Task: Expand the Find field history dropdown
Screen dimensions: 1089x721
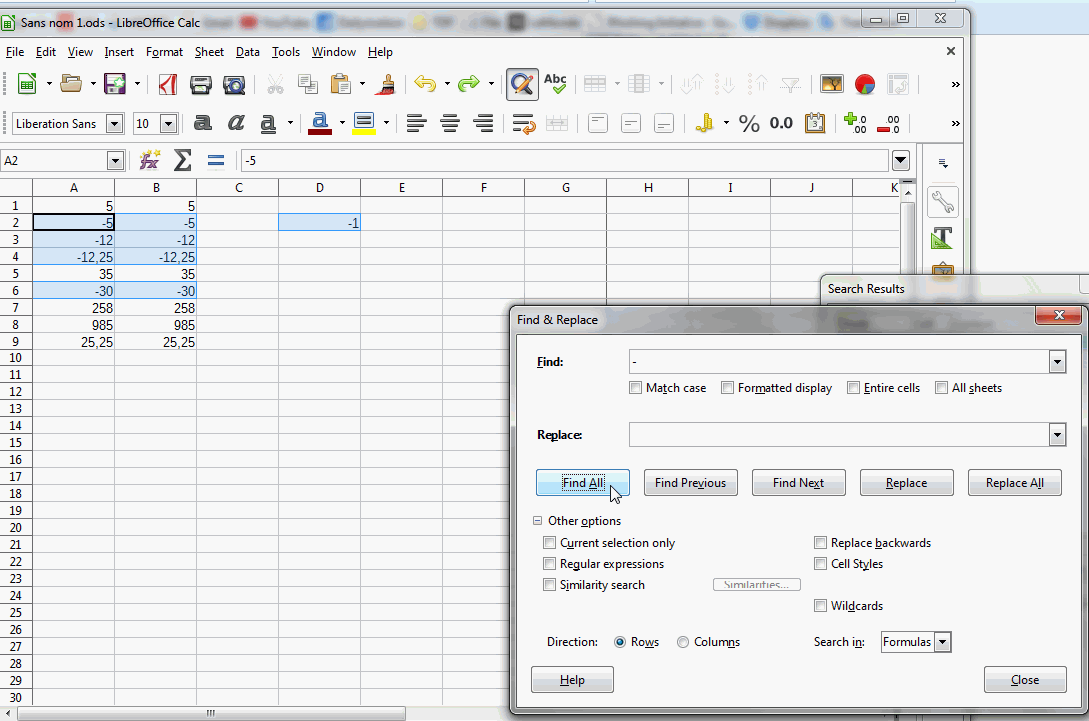Action: coord(1057,362)
